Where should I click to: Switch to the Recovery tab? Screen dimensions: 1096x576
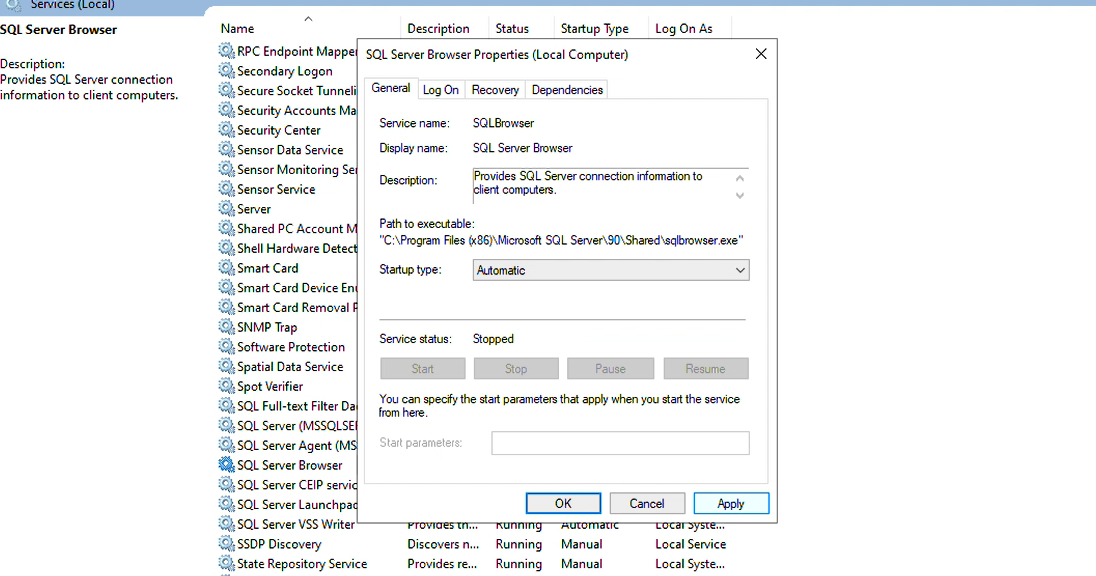(495, 89)
